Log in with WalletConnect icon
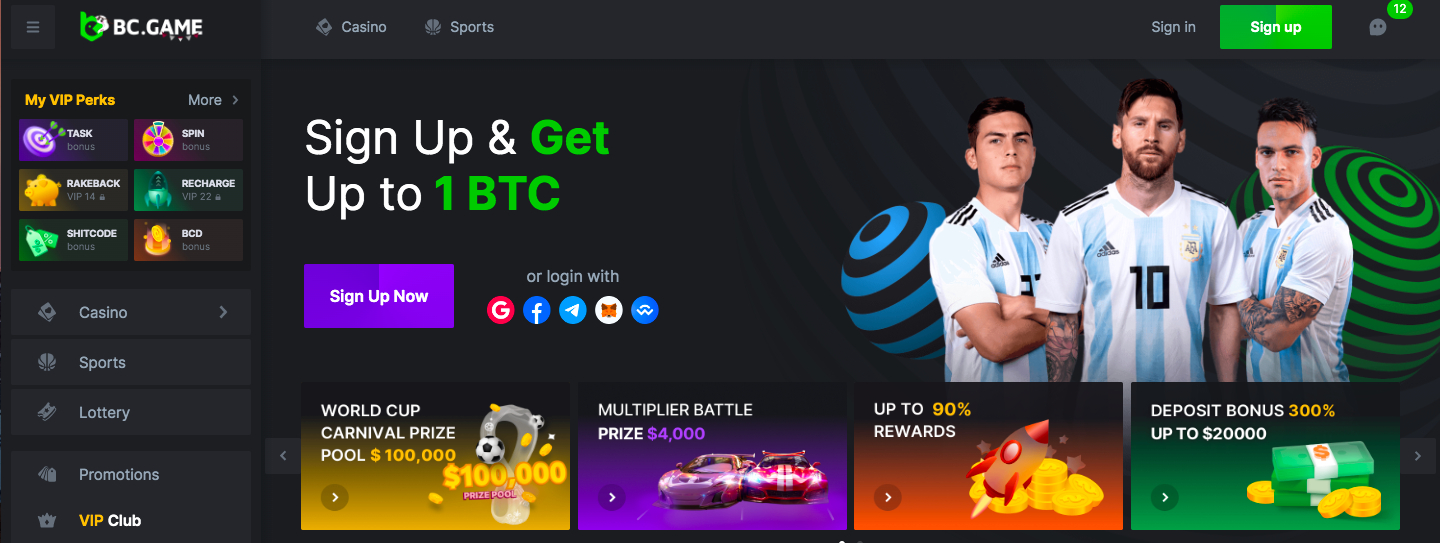1440x543 pixels. point(645,310)
